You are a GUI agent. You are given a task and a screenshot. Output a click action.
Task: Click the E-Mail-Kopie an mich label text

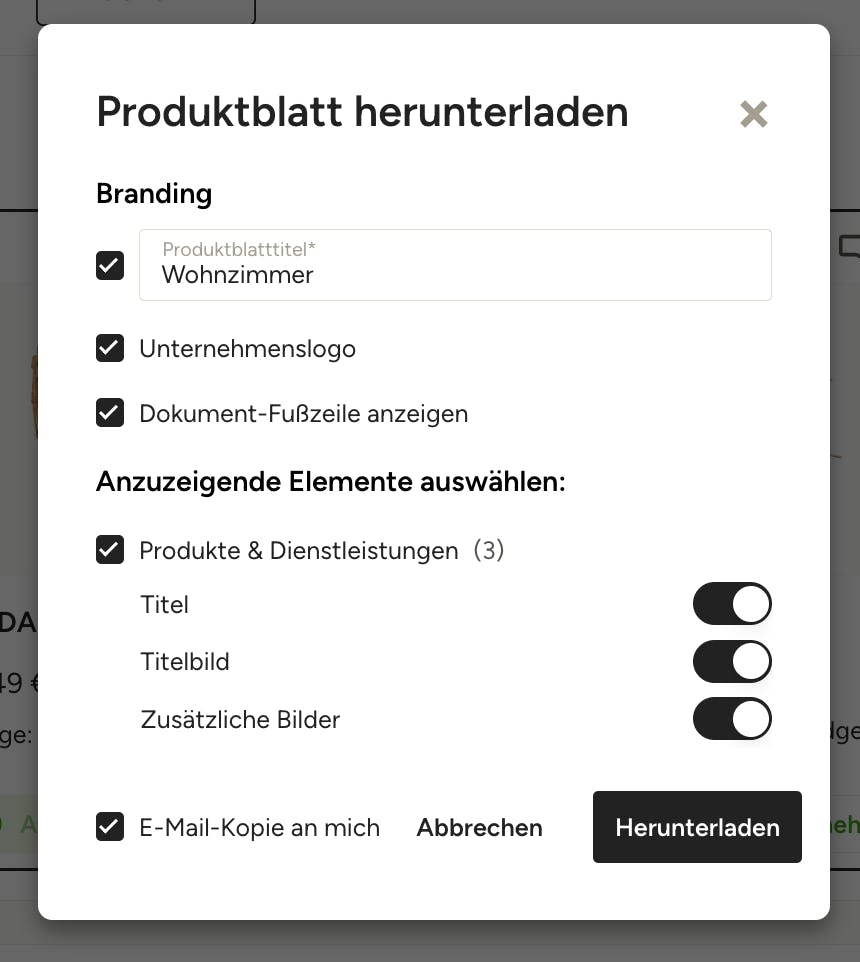click(x=259, y=828)
